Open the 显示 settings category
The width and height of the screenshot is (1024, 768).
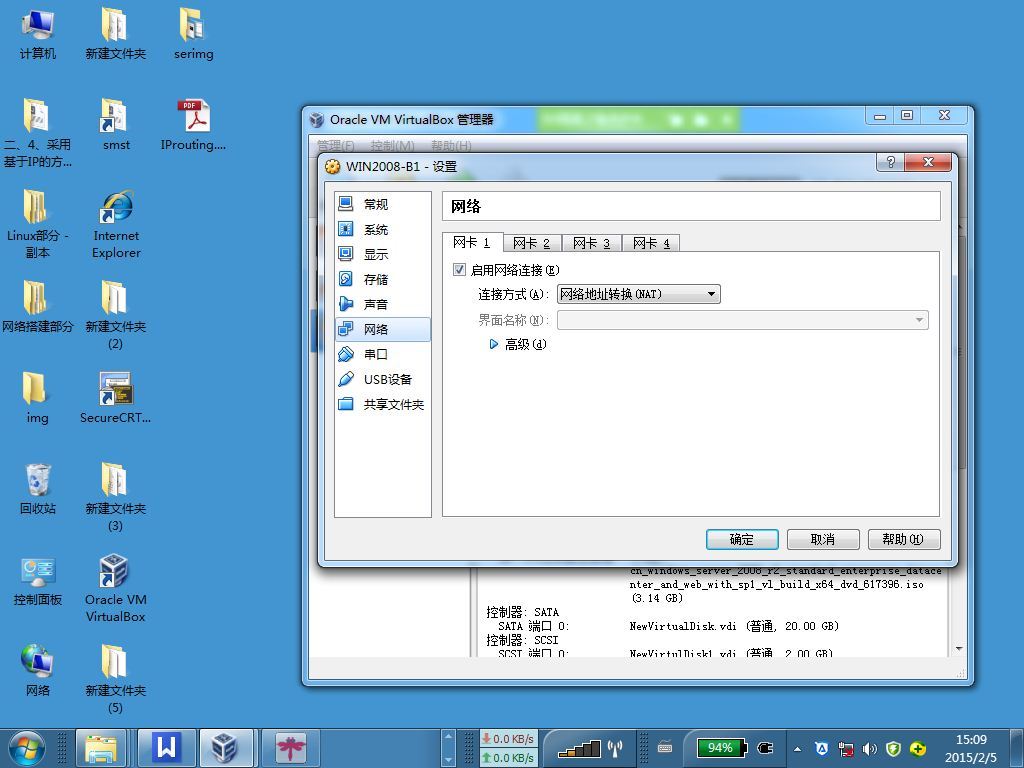coord(383,254)
